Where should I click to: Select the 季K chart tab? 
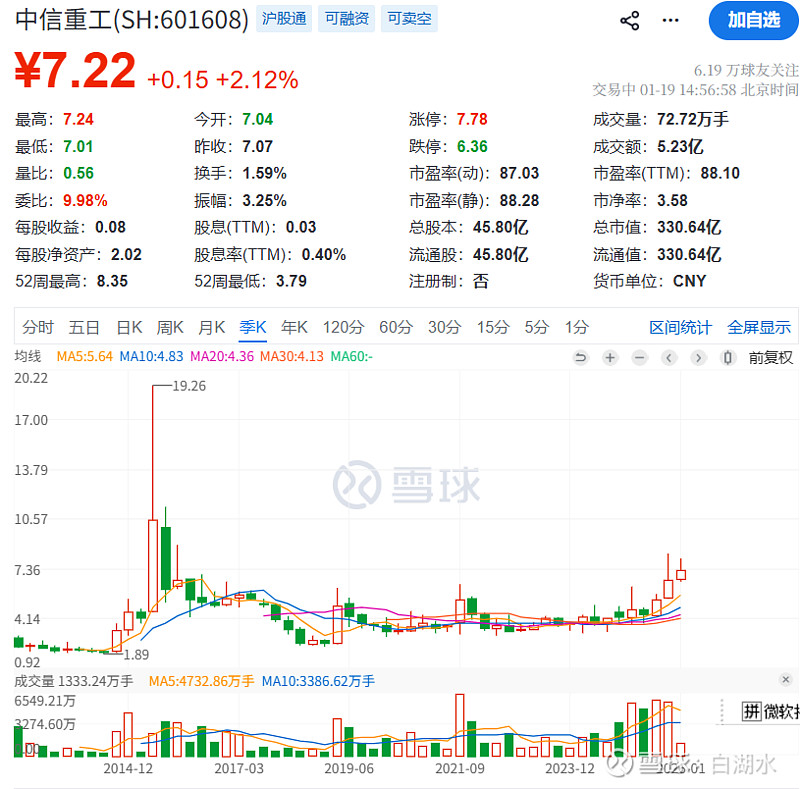coord(253,327)
